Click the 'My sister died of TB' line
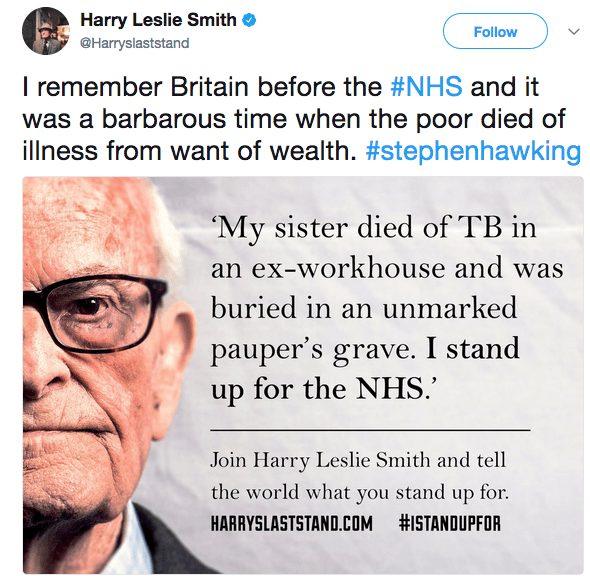 click(x=374, y=229)
